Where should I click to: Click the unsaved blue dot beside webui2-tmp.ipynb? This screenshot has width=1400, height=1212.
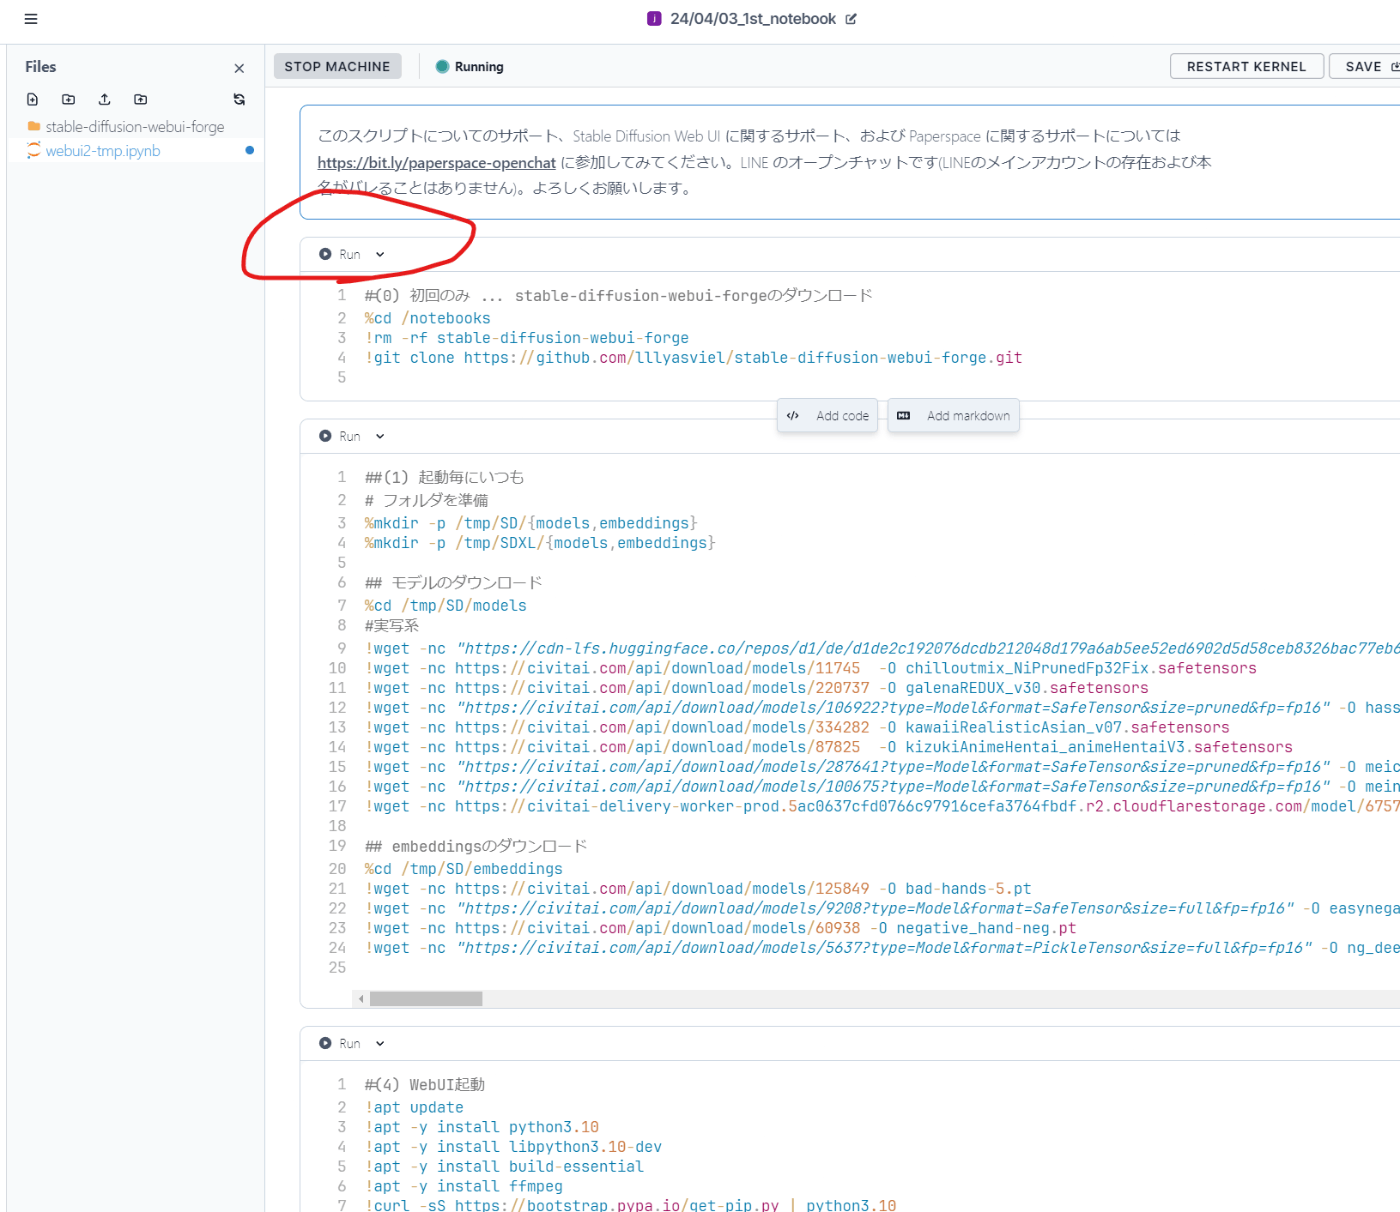[249, 150]
